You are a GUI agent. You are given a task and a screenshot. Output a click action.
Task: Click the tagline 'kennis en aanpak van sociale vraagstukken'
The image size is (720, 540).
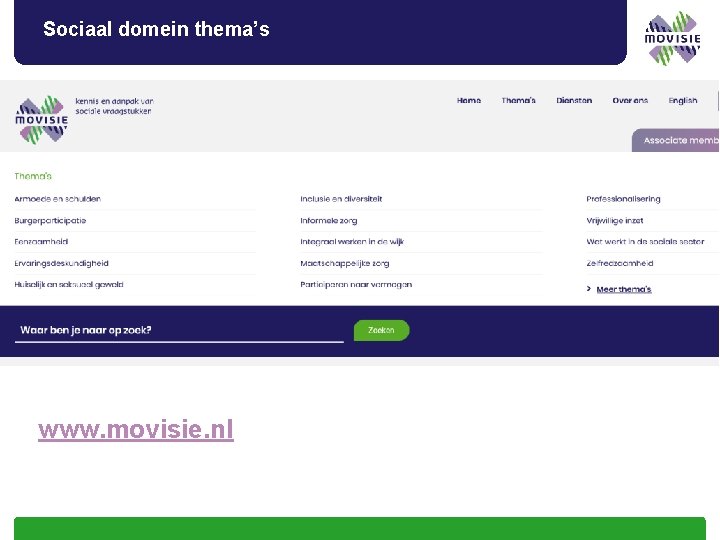click(114, 106)
